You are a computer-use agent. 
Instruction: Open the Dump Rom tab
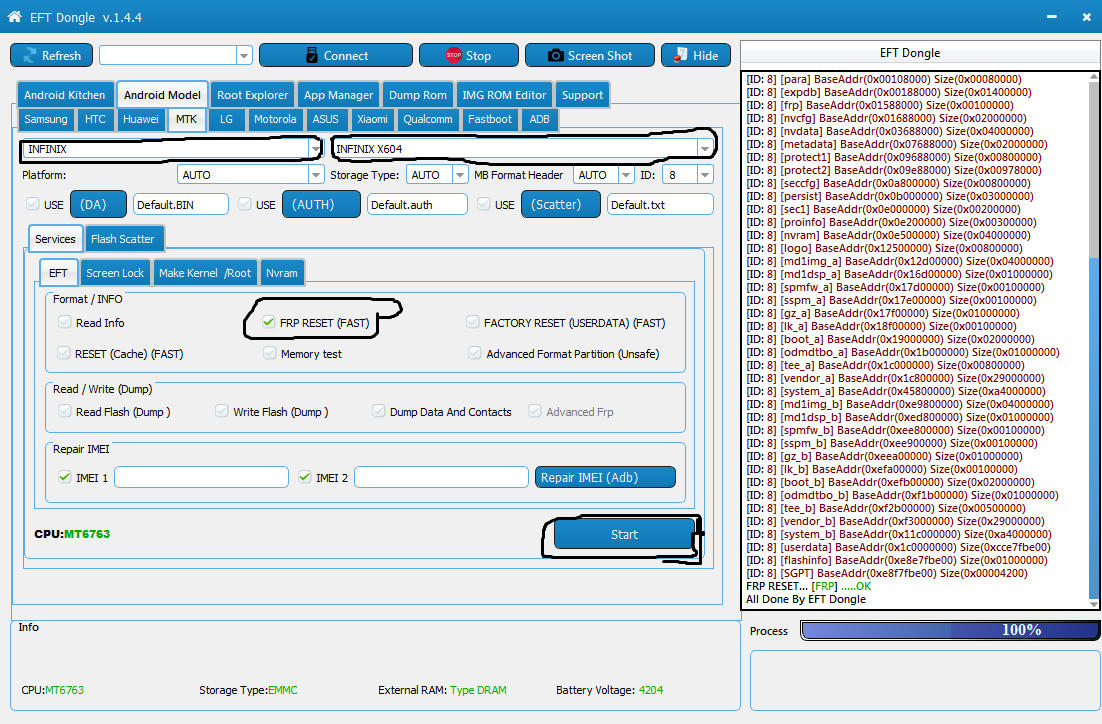click(x=417, y=95)
